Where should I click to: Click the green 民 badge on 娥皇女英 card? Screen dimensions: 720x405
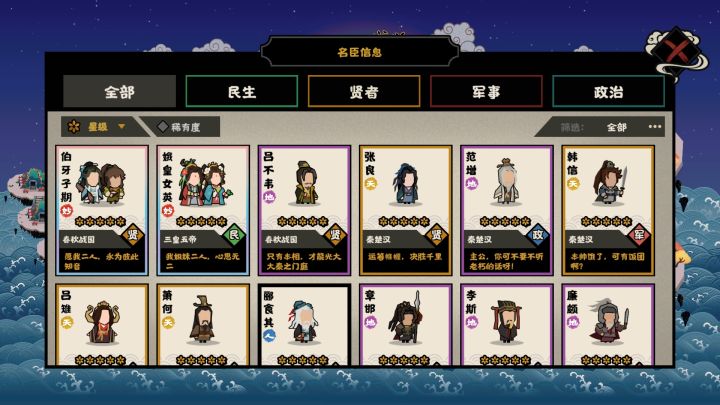click(x=234, y=236)
